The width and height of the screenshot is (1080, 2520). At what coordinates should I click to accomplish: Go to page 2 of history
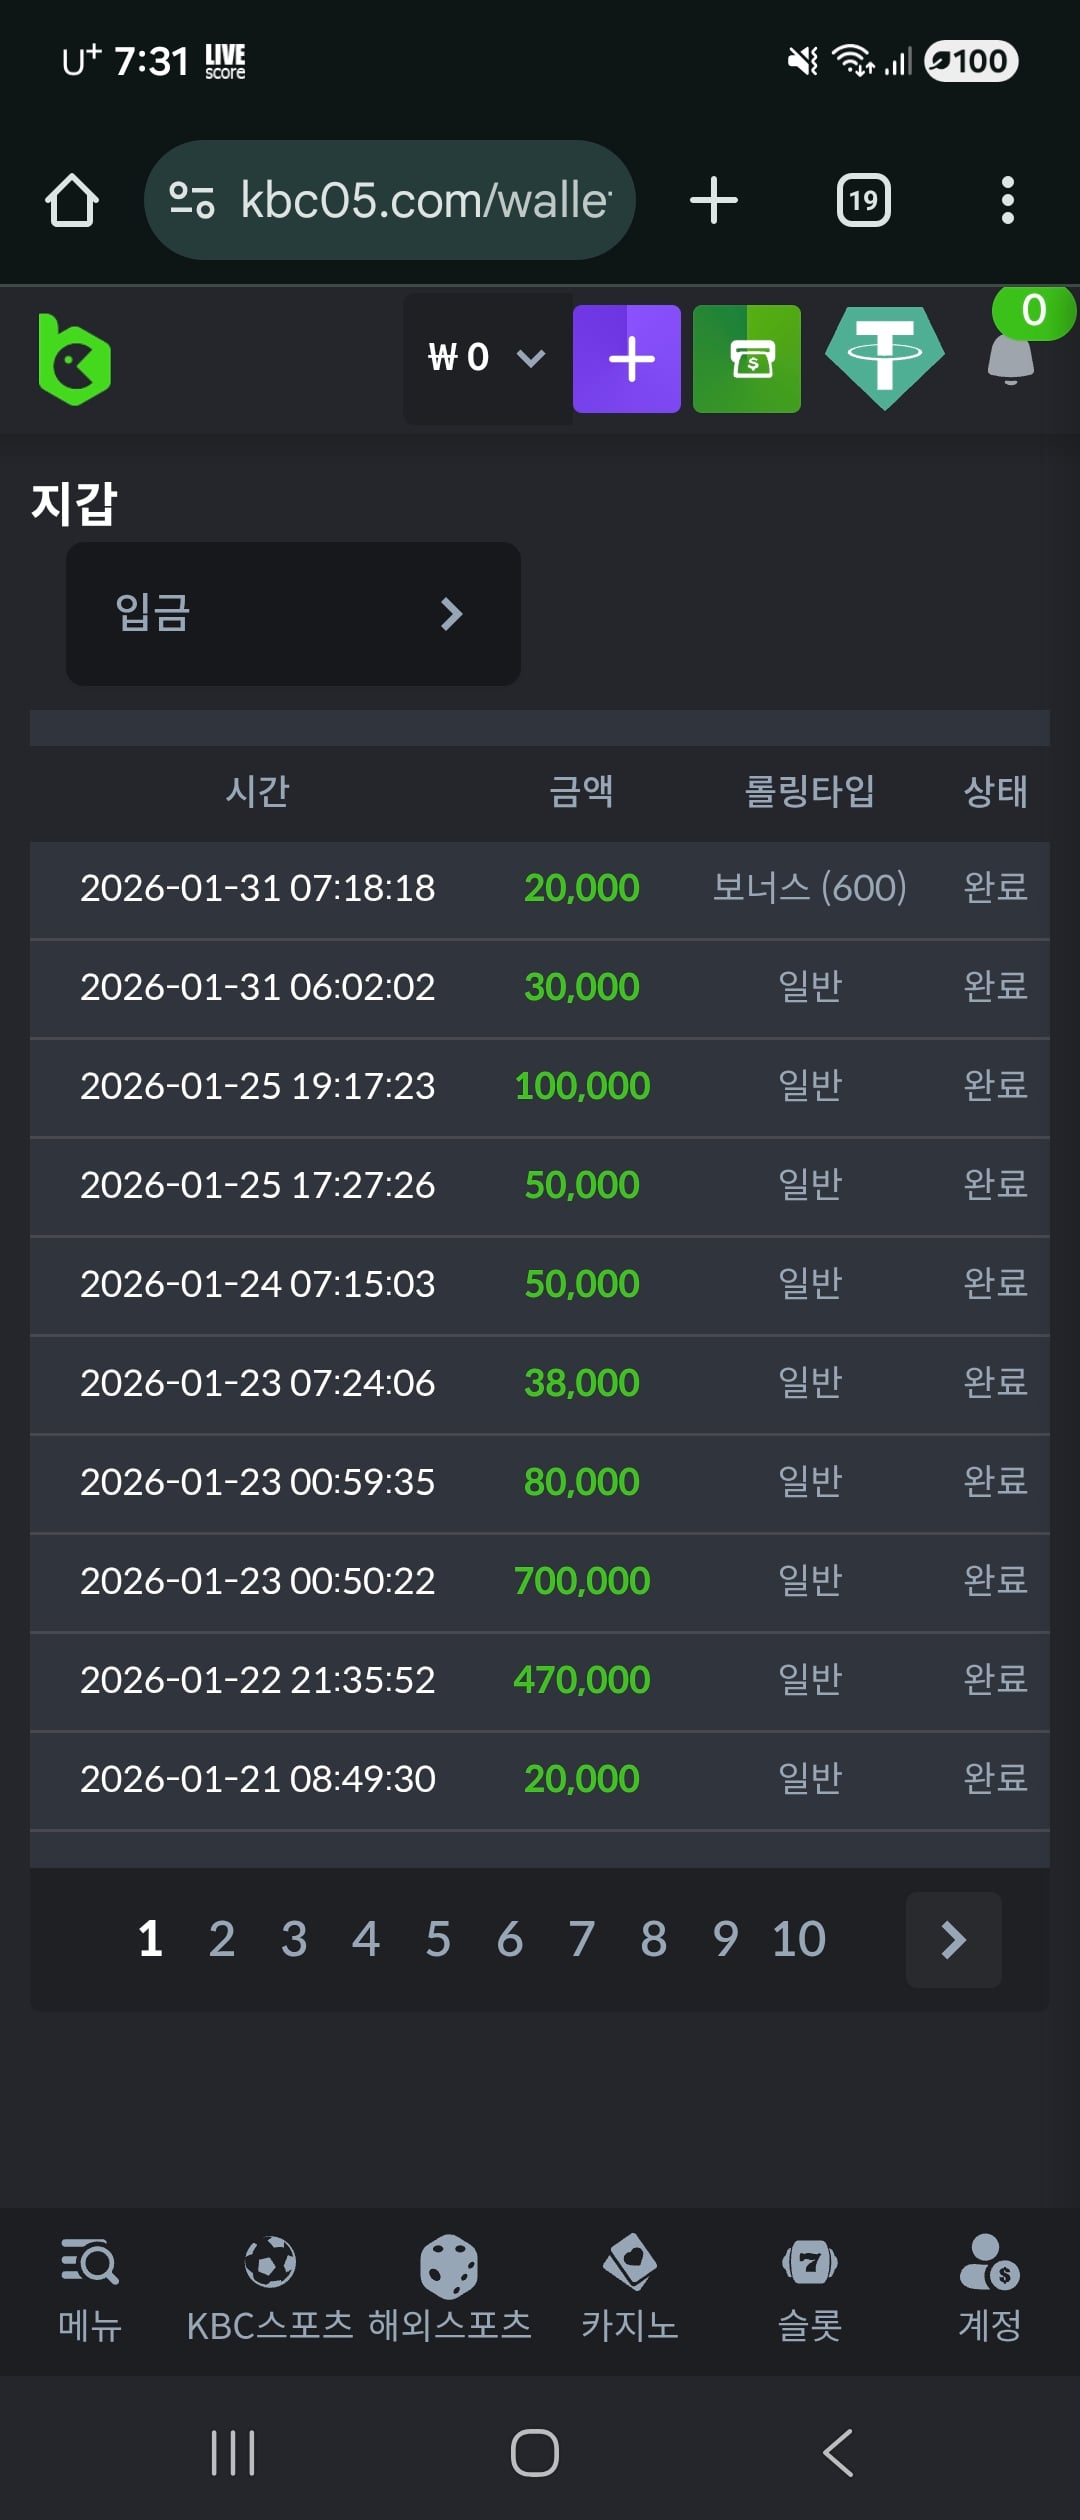click(222, 1940)
